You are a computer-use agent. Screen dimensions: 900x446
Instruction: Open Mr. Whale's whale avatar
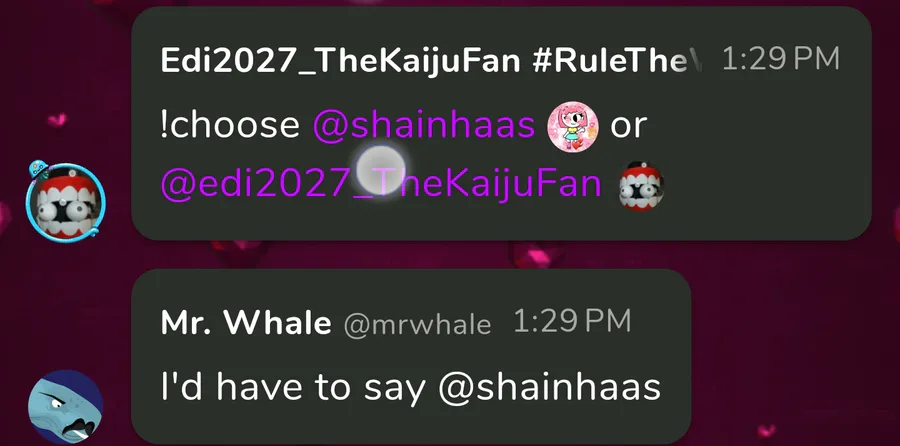[x=65, y=407]
